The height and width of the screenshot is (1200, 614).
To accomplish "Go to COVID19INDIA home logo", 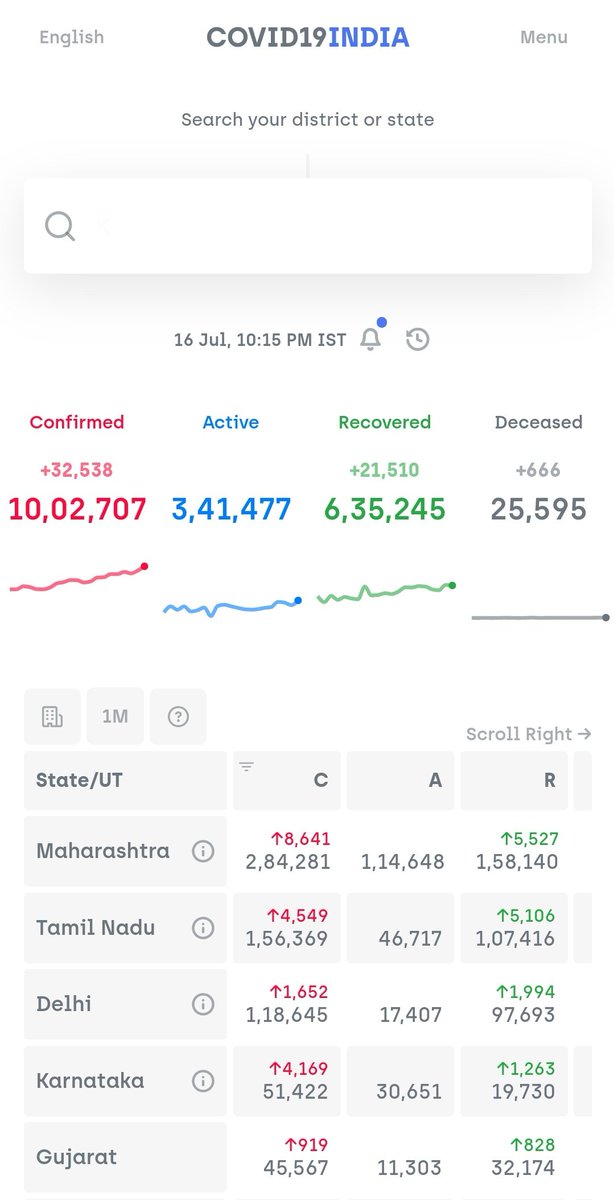I will click(x=308, y=38).
